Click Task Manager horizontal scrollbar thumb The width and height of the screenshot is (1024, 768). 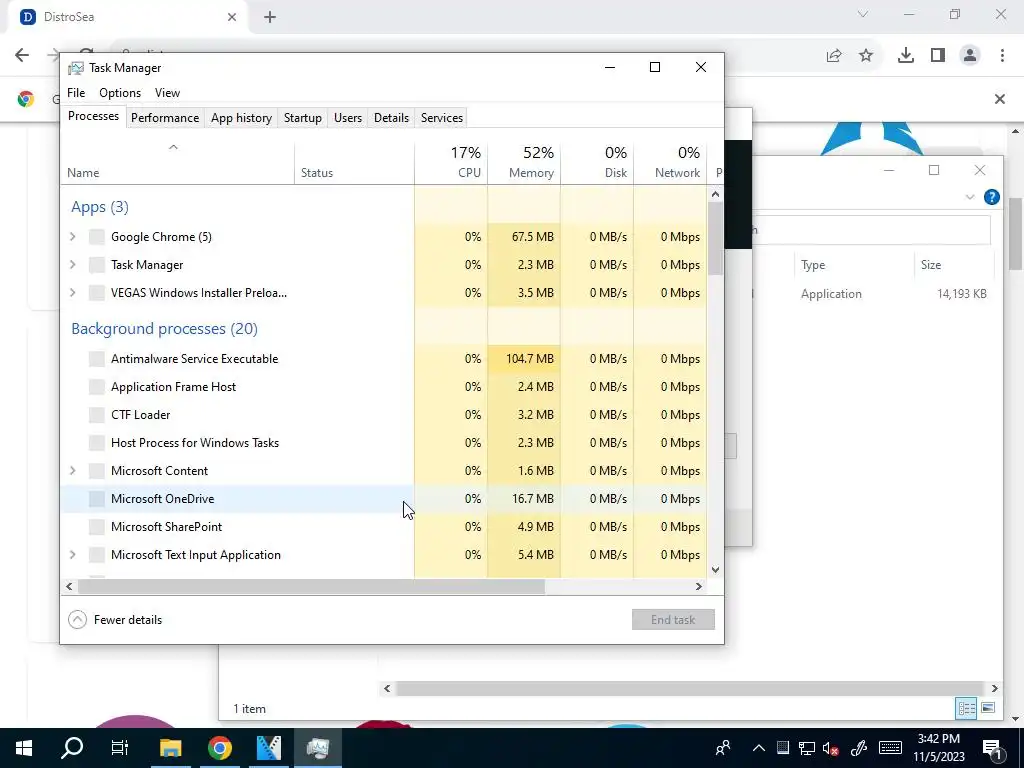(311, 586)
